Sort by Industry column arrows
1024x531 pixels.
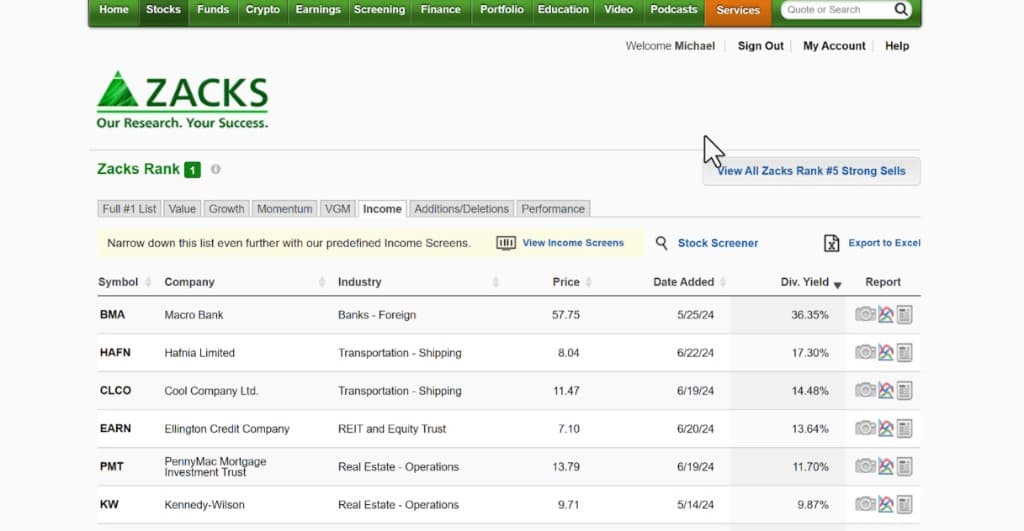(496, 282)
